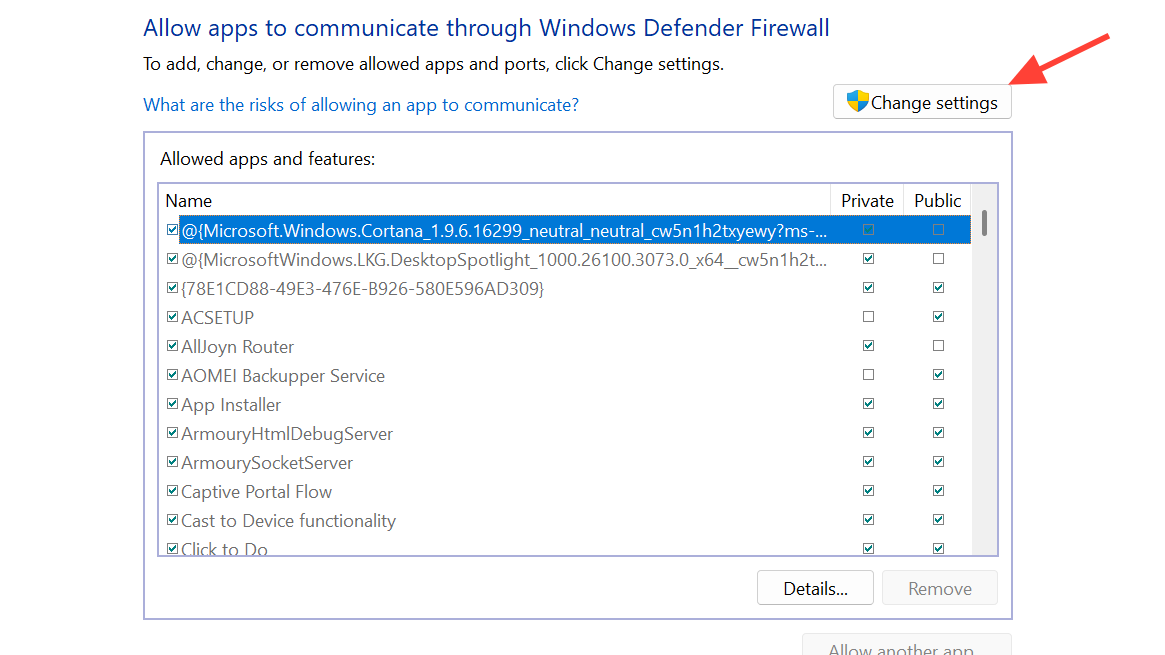Toggle enable checkbox for AllJoyn Router
1165x655 pixels.
[172, 346]
